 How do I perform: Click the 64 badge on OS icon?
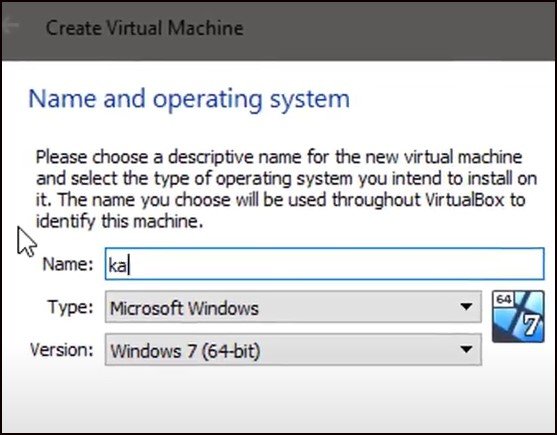[504, 299]
